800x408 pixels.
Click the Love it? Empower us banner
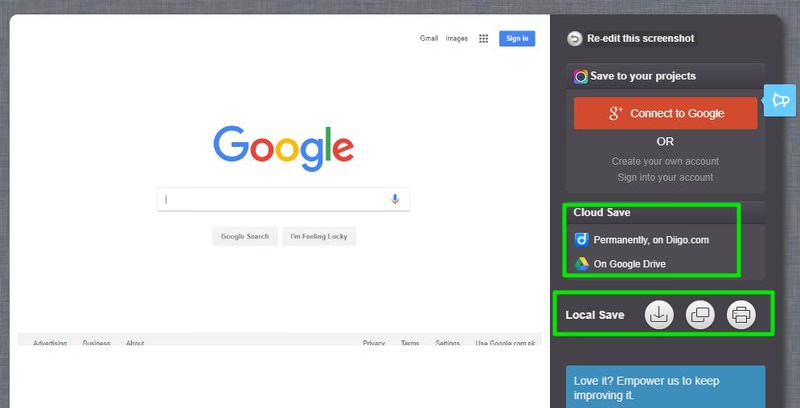pyautogui.click(x=665, y=387)
